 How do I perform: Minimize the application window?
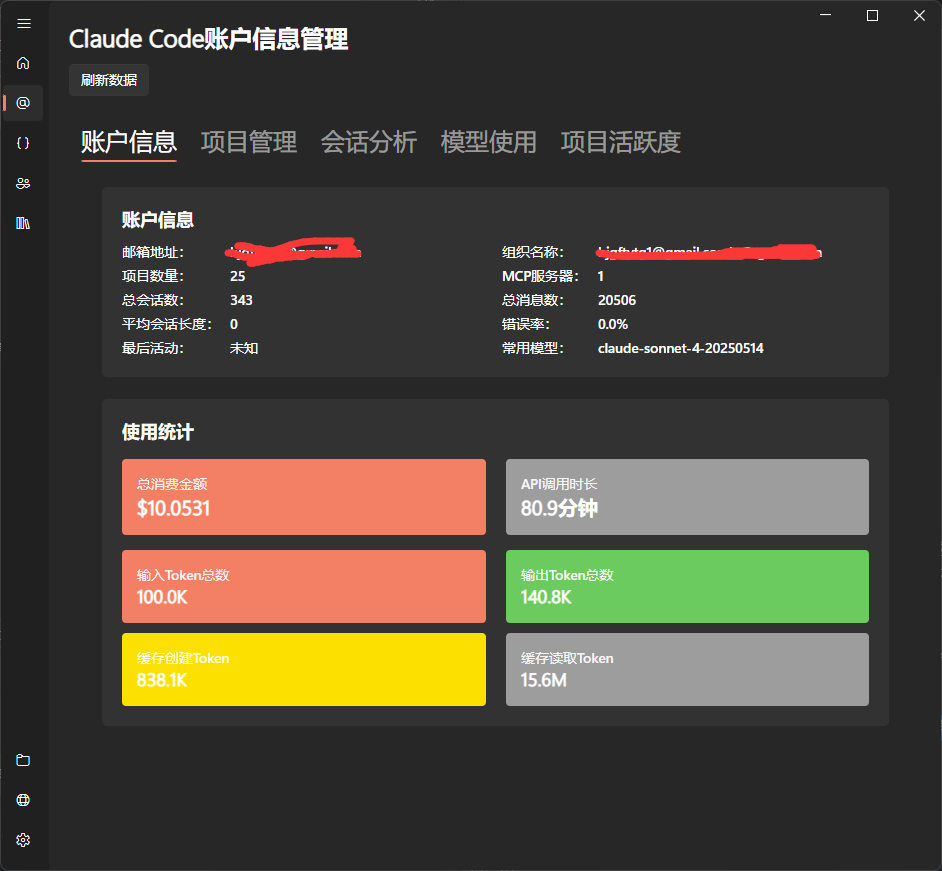825,15
